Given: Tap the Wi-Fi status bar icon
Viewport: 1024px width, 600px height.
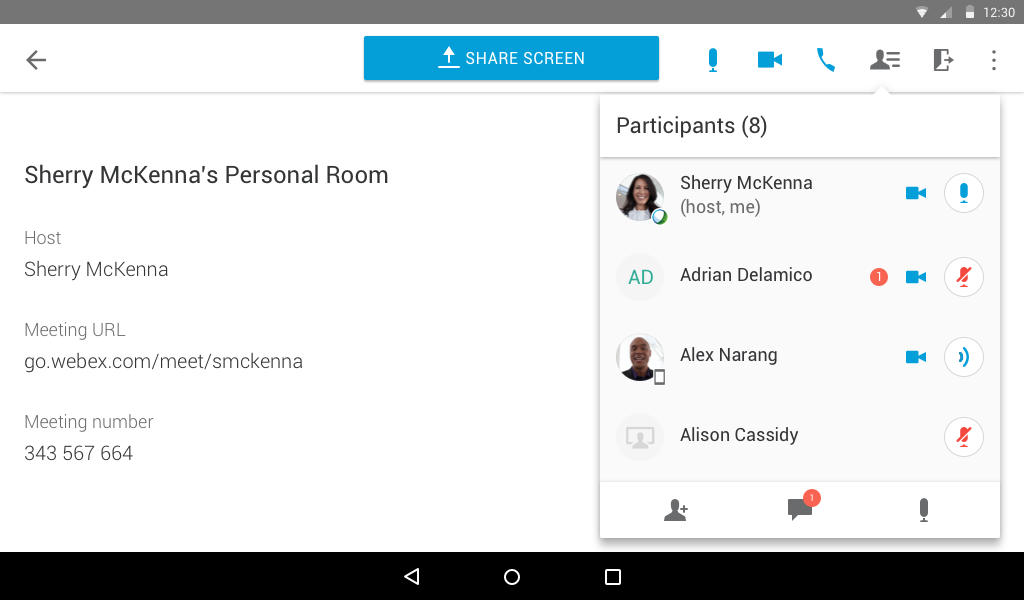Looking at the screenshot, I should pos(921,12).
